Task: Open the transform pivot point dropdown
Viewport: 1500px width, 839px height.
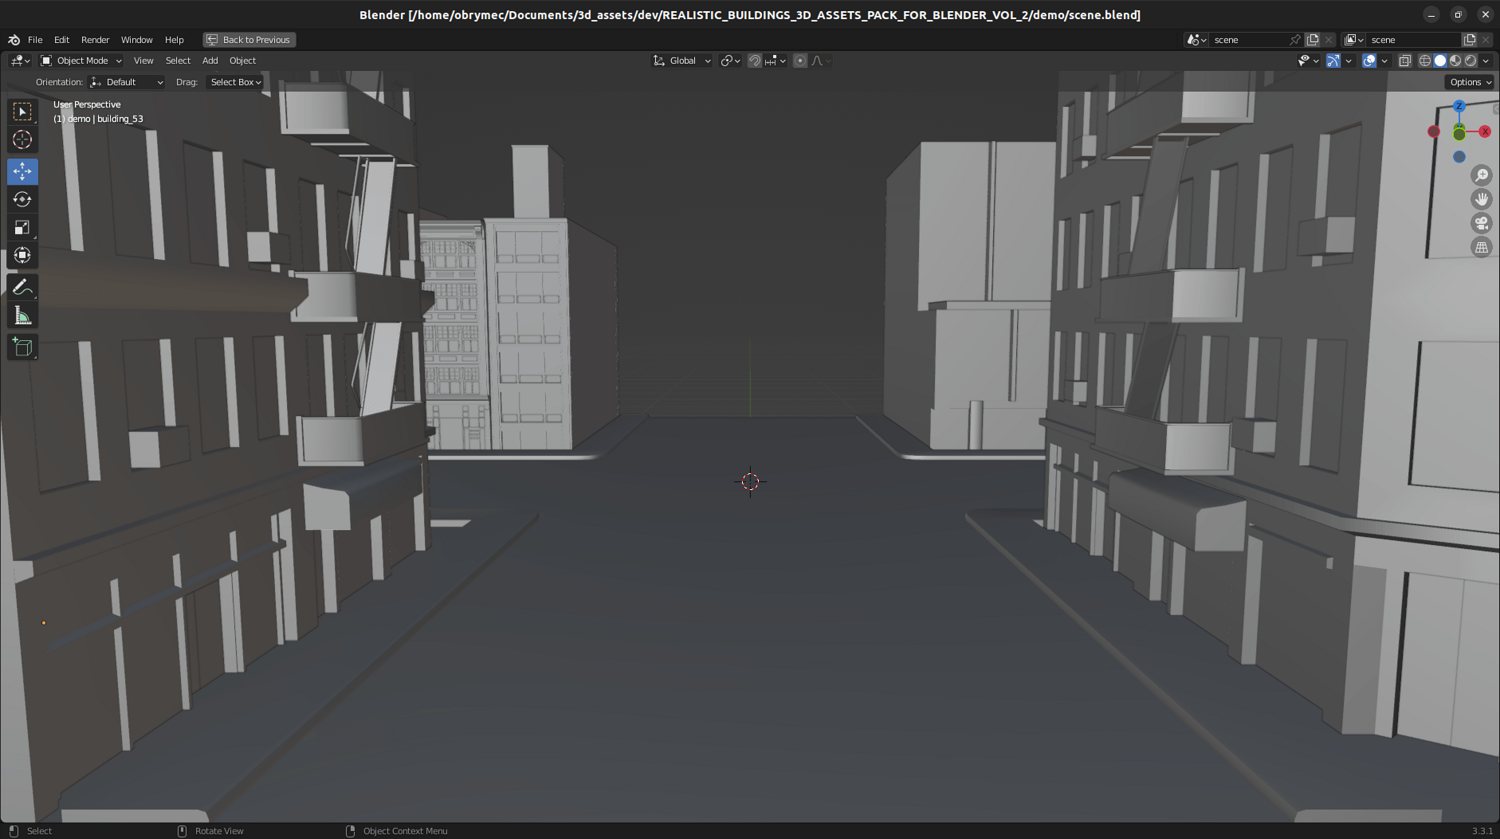Action: [x=731, y=61]
